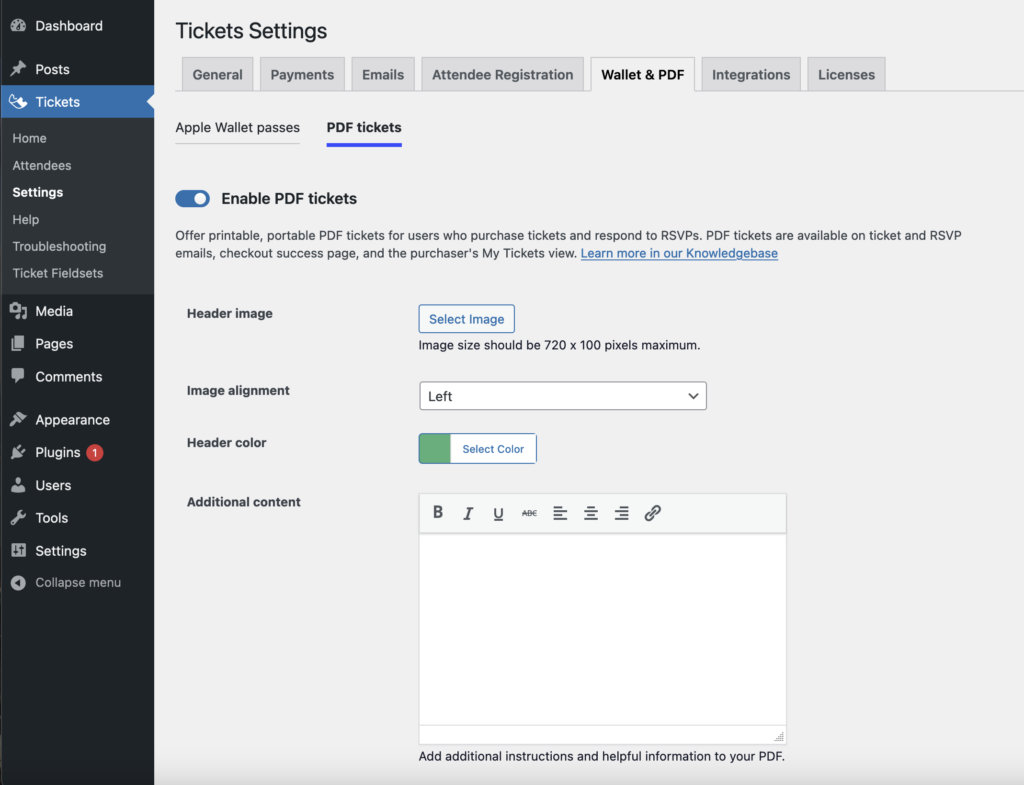Follow the Learn more in our Knowledgebase link
Image resolution: width=1024 pixels, height=785 pixels.
679,252
